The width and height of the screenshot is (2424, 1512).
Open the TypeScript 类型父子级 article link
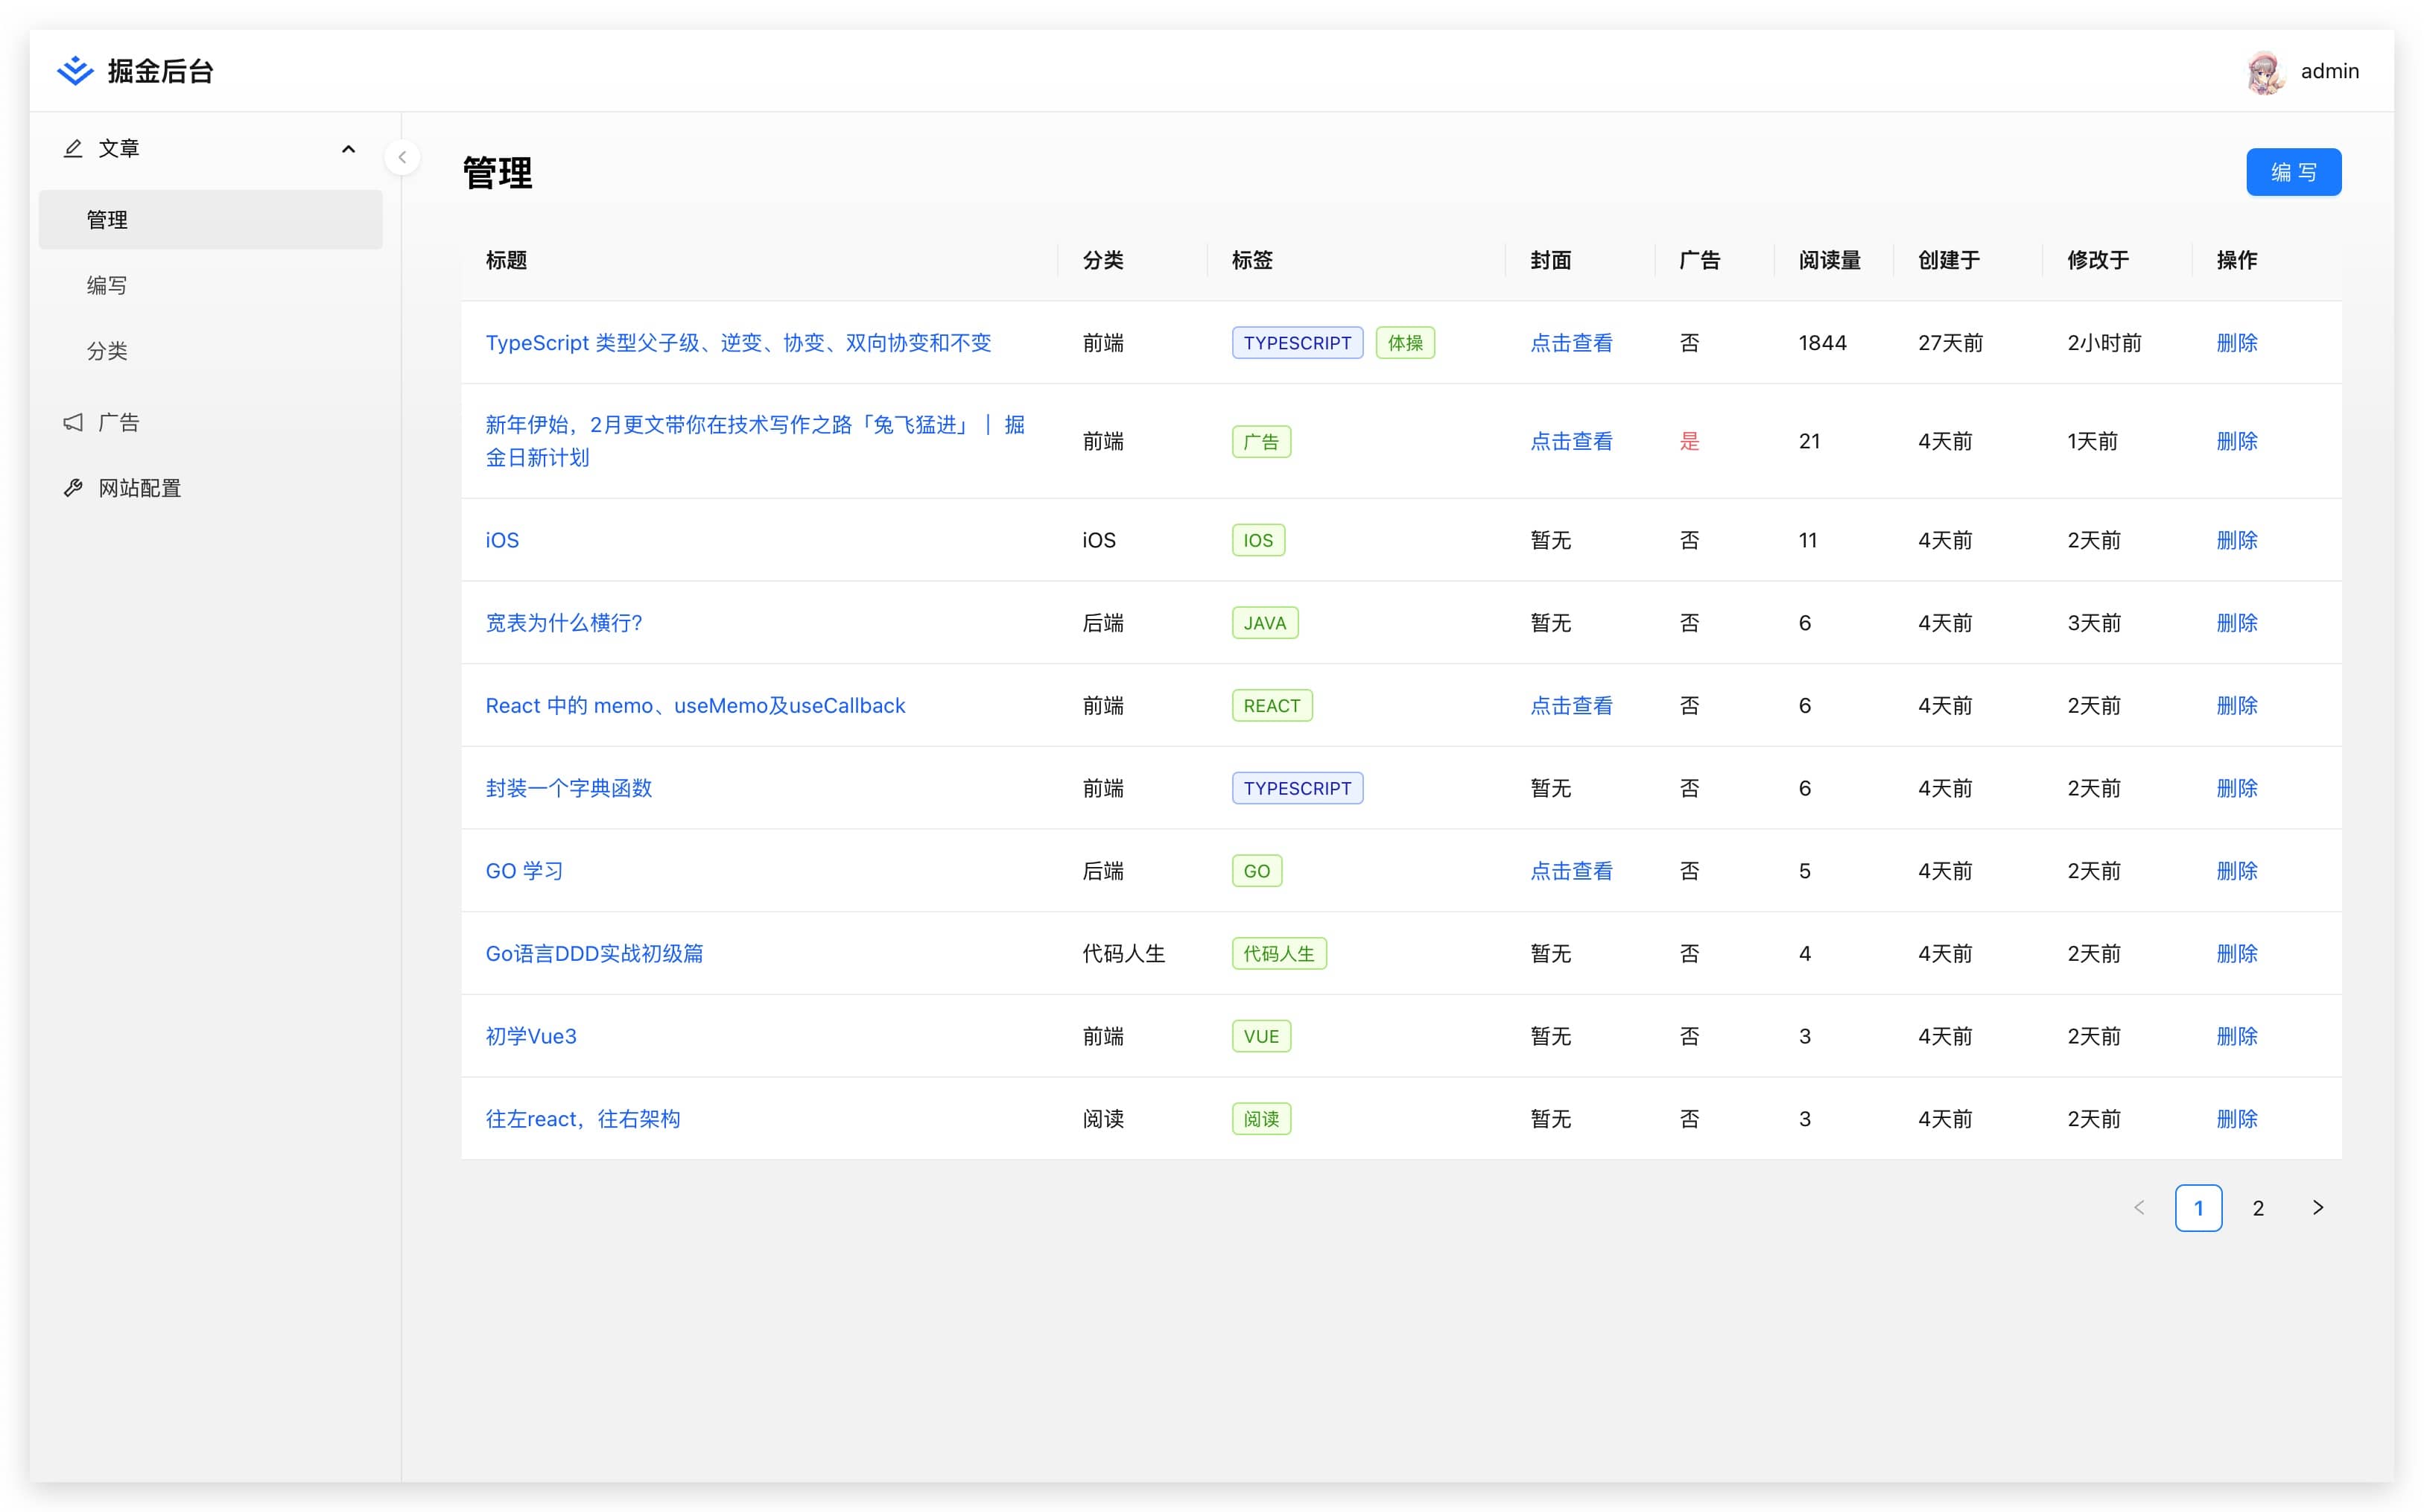pos(738,343)
